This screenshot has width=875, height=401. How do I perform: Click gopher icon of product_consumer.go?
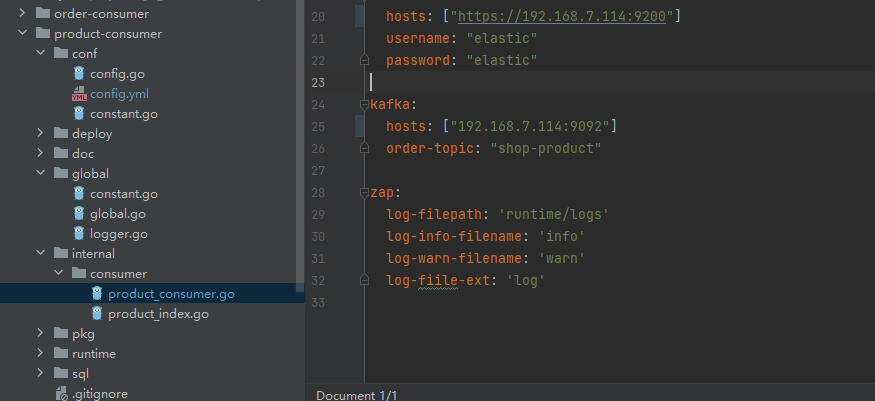97,293
